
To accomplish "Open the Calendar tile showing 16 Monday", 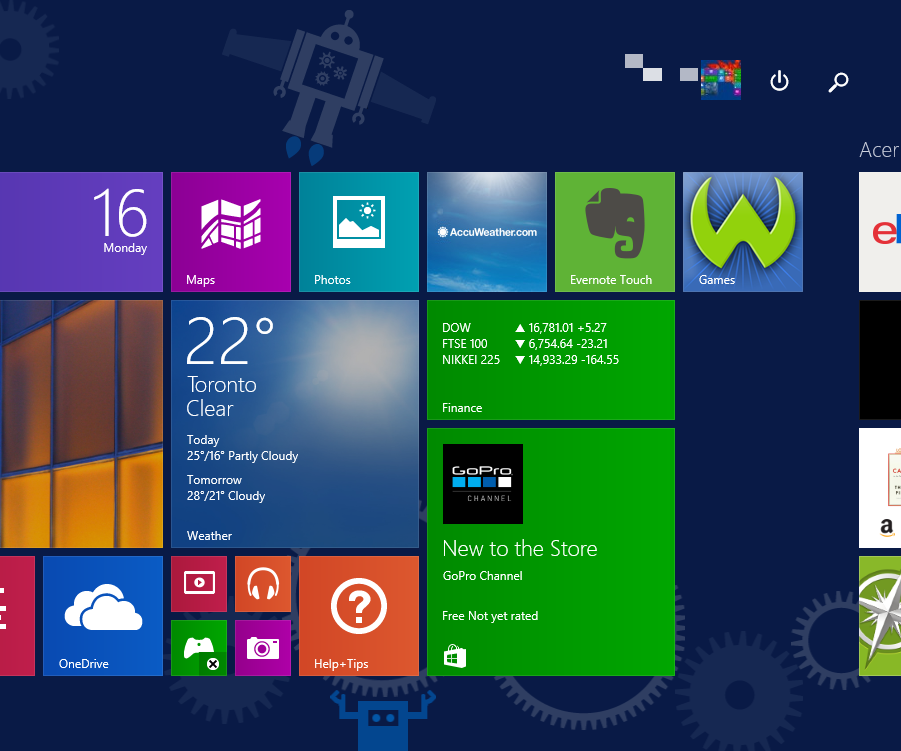I will (81, 232).
